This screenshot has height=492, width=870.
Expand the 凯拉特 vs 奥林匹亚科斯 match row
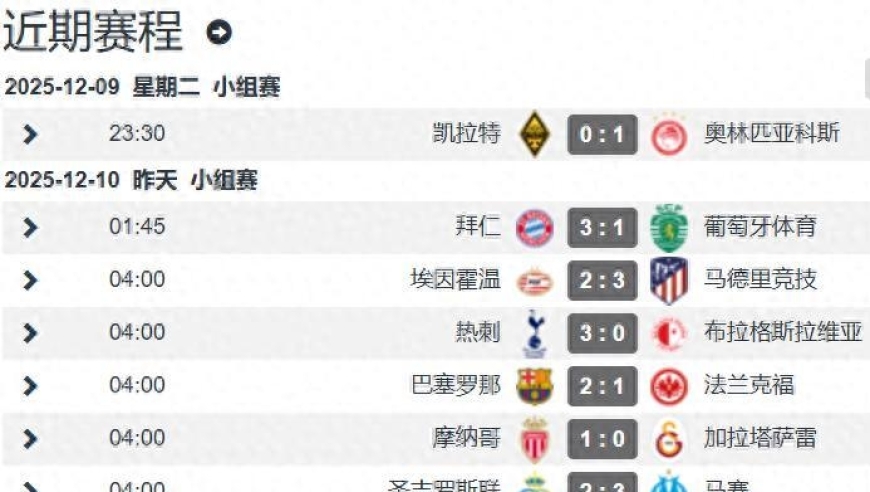pyautogui.click(x=30, y=134)
